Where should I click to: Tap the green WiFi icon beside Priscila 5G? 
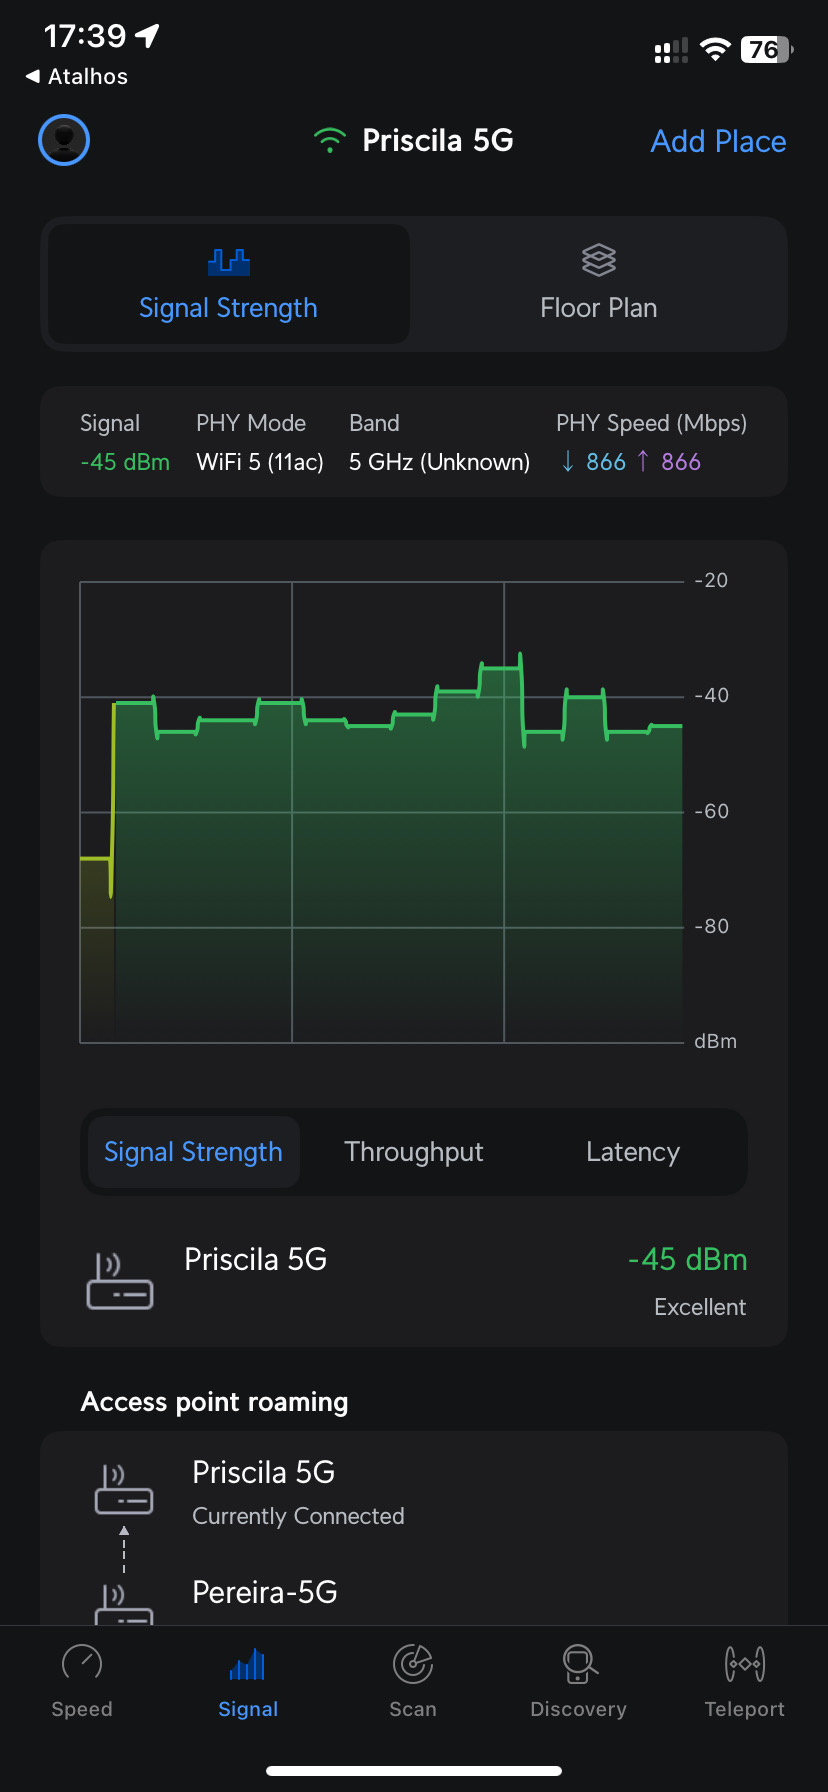329,140
